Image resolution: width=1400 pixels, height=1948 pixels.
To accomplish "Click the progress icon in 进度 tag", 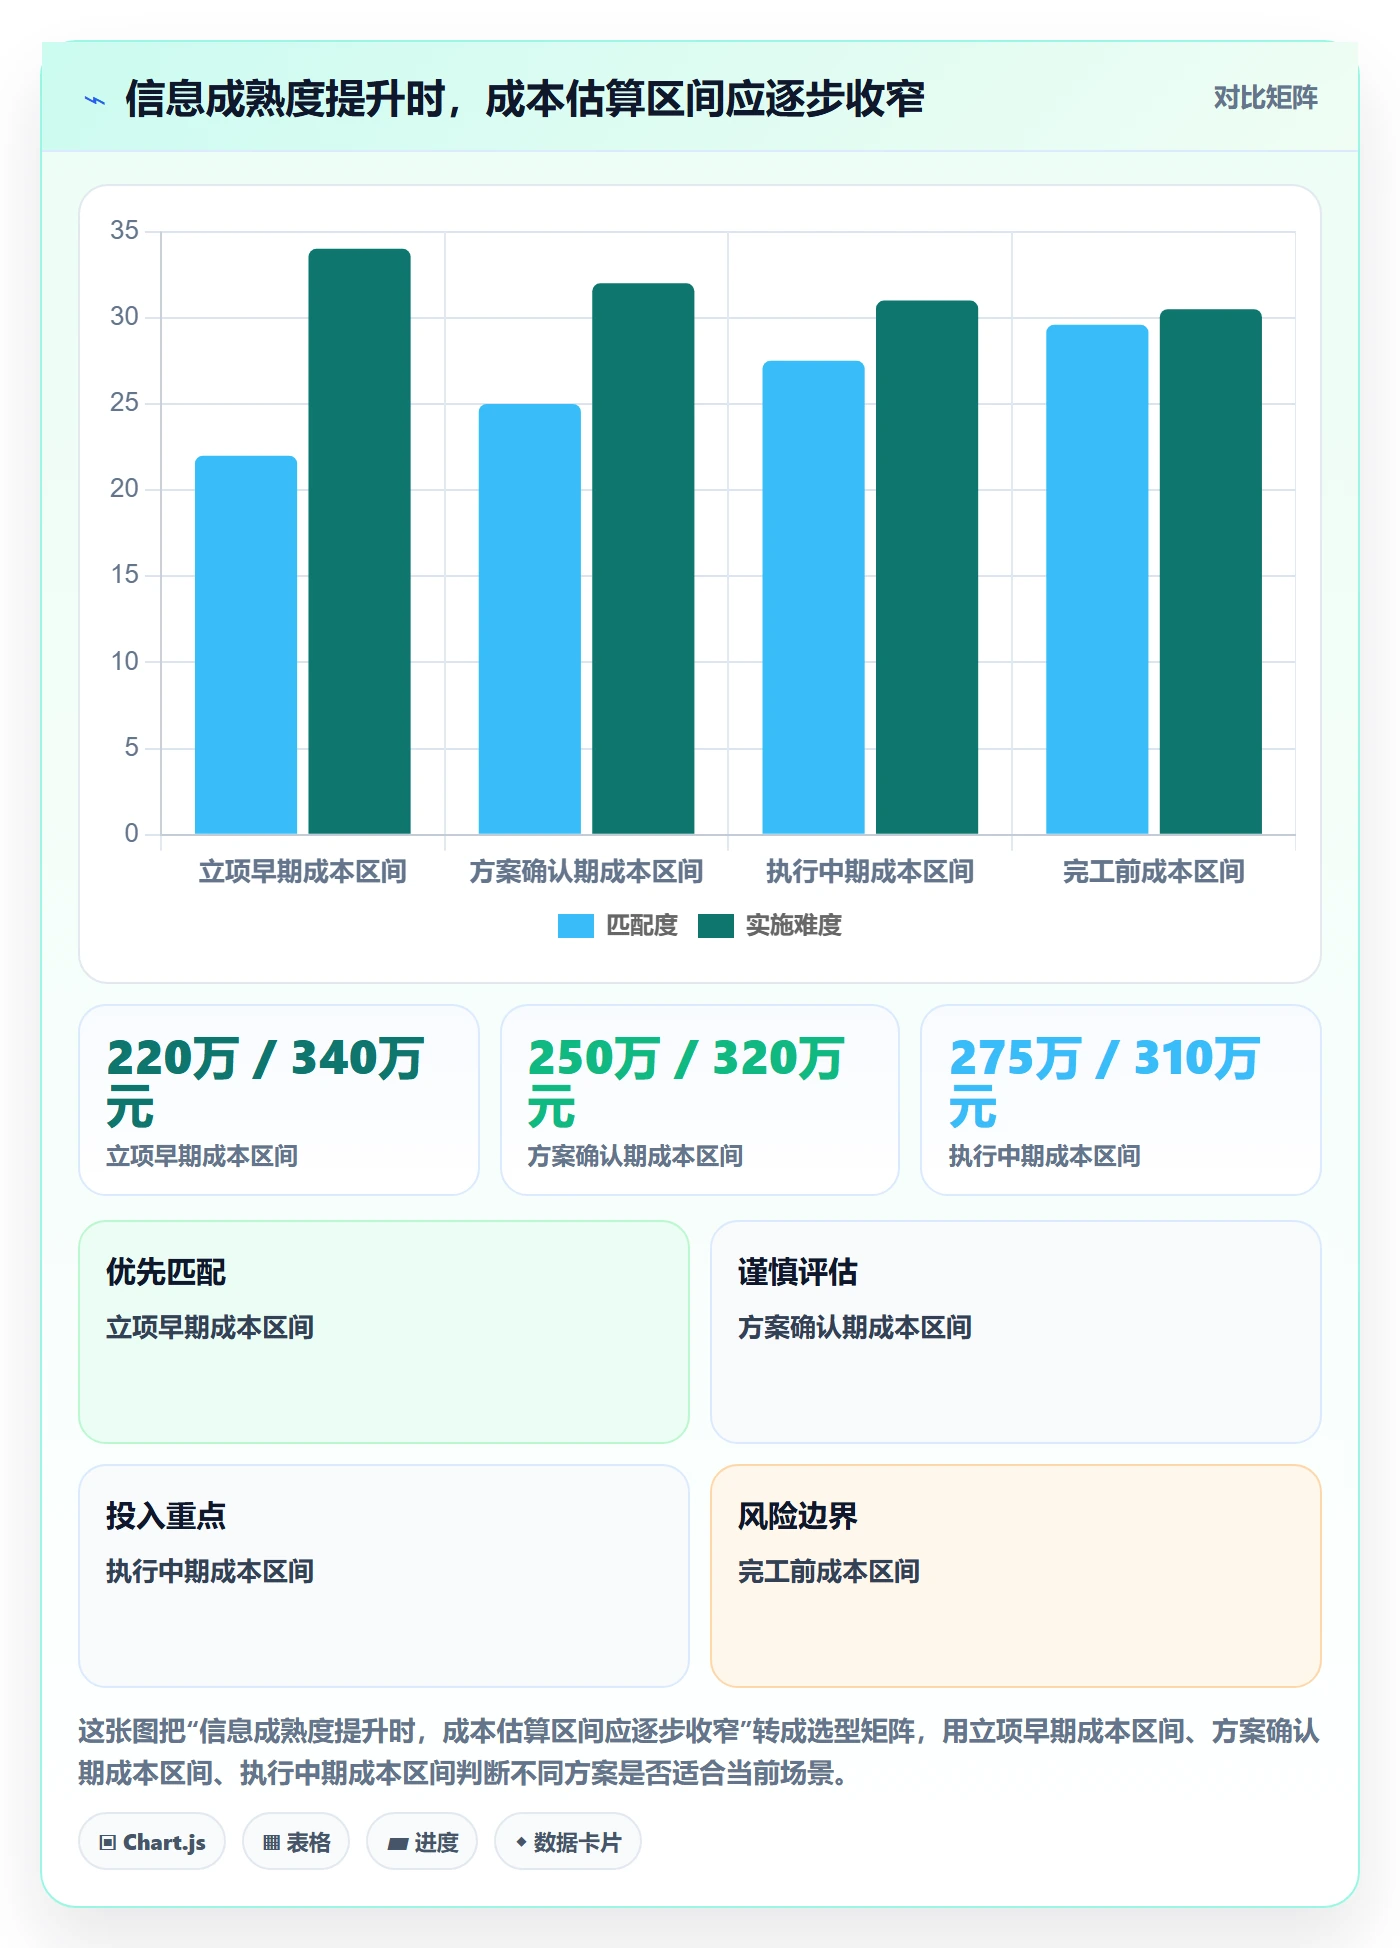I will pyautogui.click(x=397, y=1843).
